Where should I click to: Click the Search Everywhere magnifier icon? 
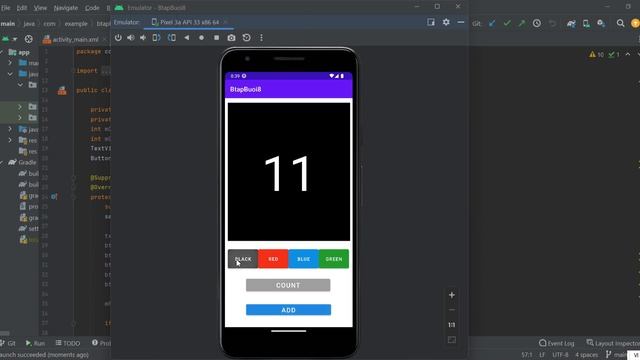click(x=620, y=23)
